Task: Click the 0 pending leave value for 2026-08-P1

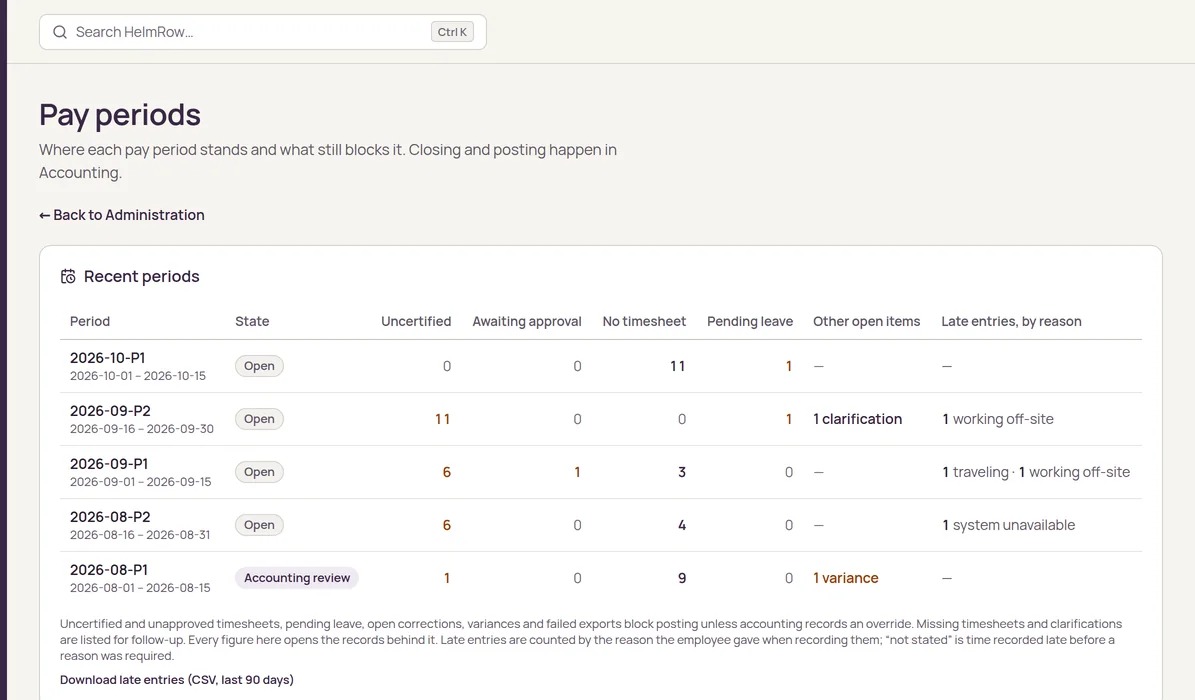Action: tap(789, 578)
